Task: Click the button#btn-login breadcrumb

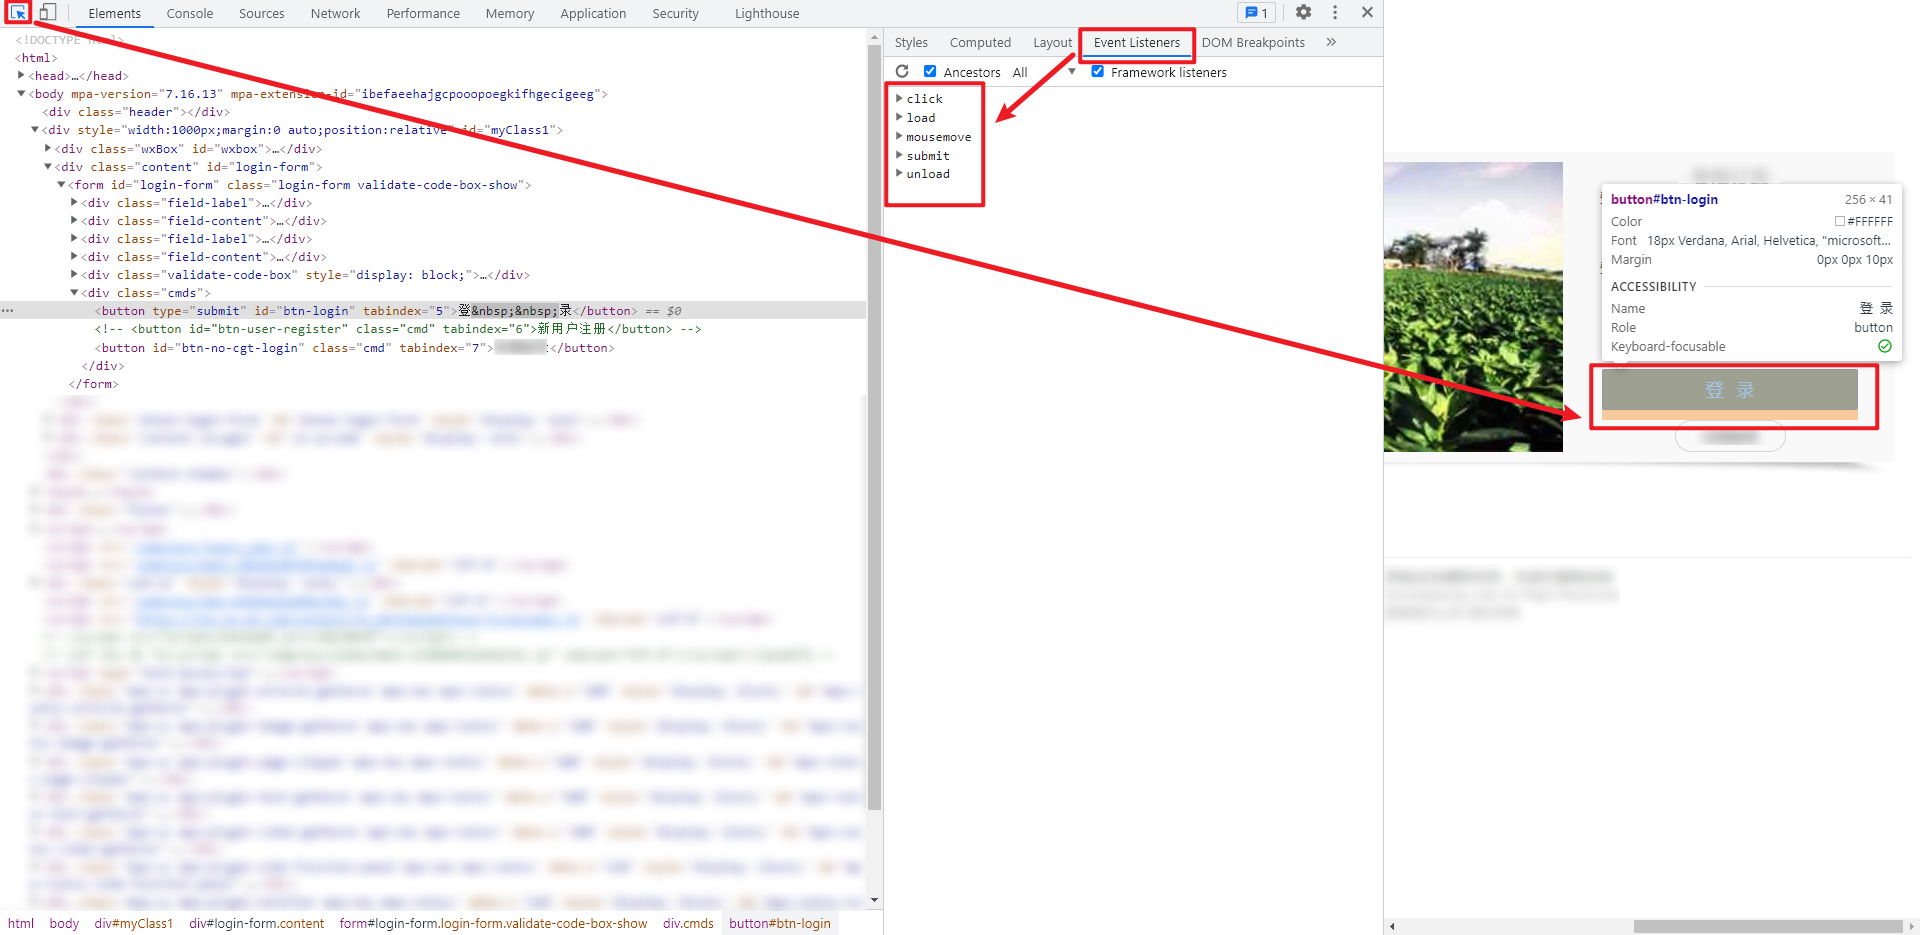Action: point(780,923)
